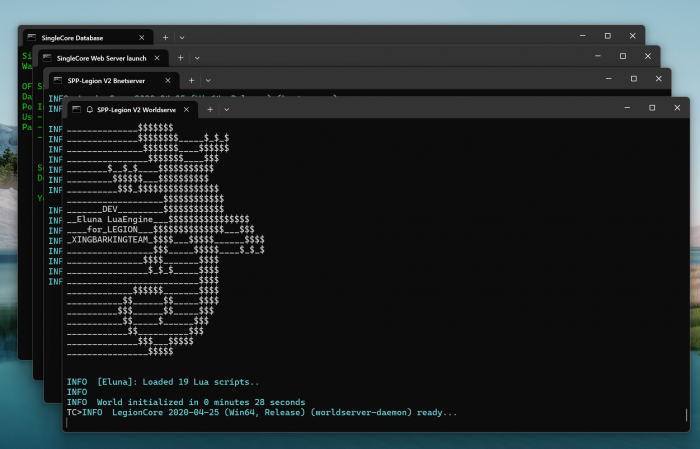Add a new tab in the Web Server launch window
Viewport: 700px width, 449px height.
point(179,58)
